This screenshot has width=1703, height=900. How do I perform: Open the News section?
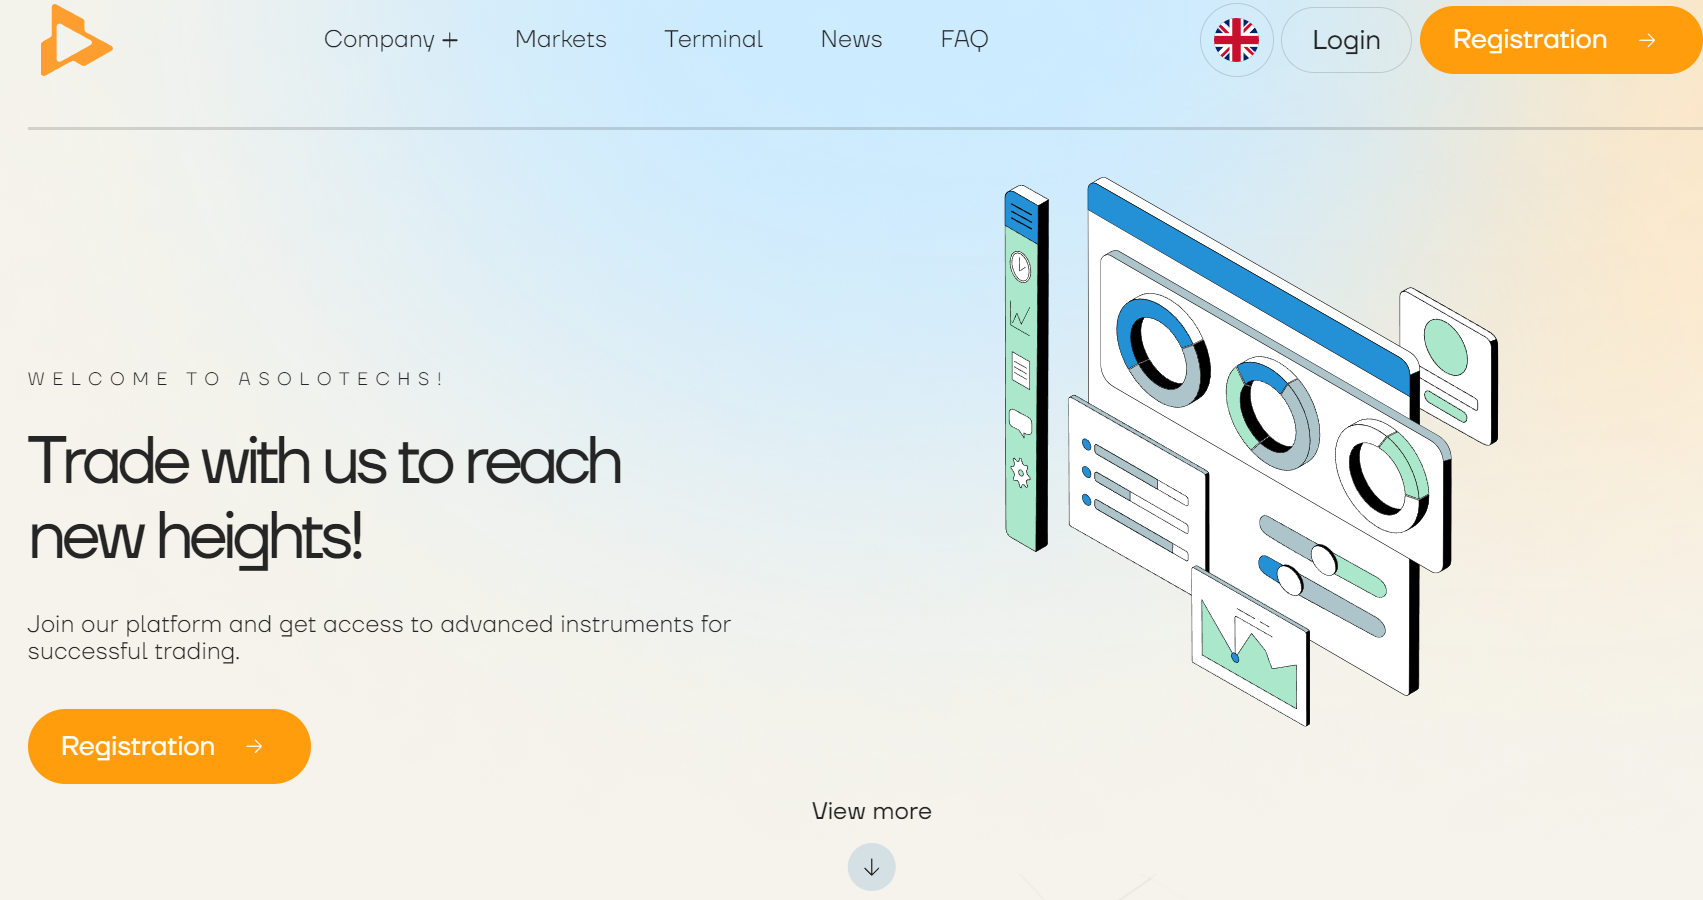(x=851, y=40)
